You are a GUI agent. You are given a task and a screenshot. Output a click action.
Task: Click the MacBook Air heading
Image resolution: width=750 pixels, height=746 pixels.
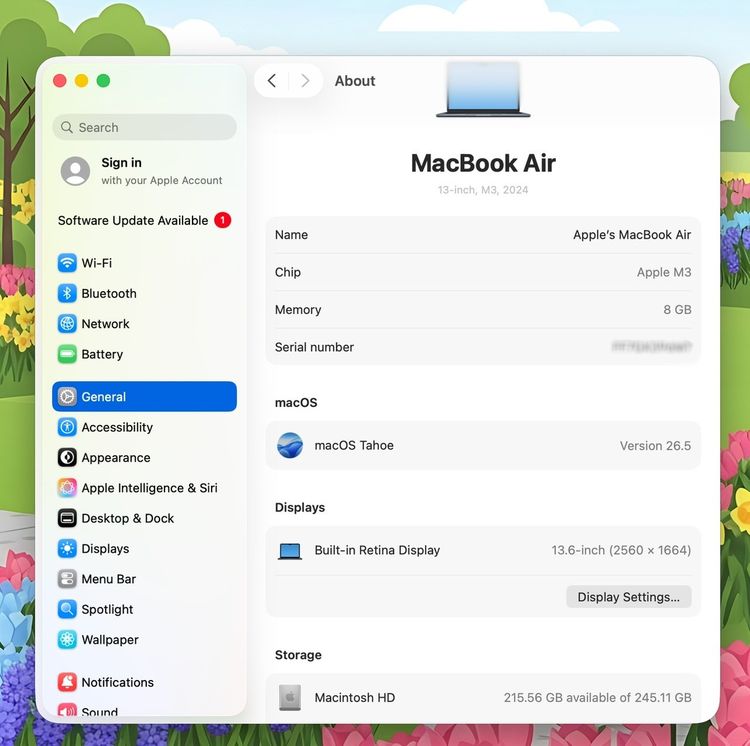[x=483, y=163]
